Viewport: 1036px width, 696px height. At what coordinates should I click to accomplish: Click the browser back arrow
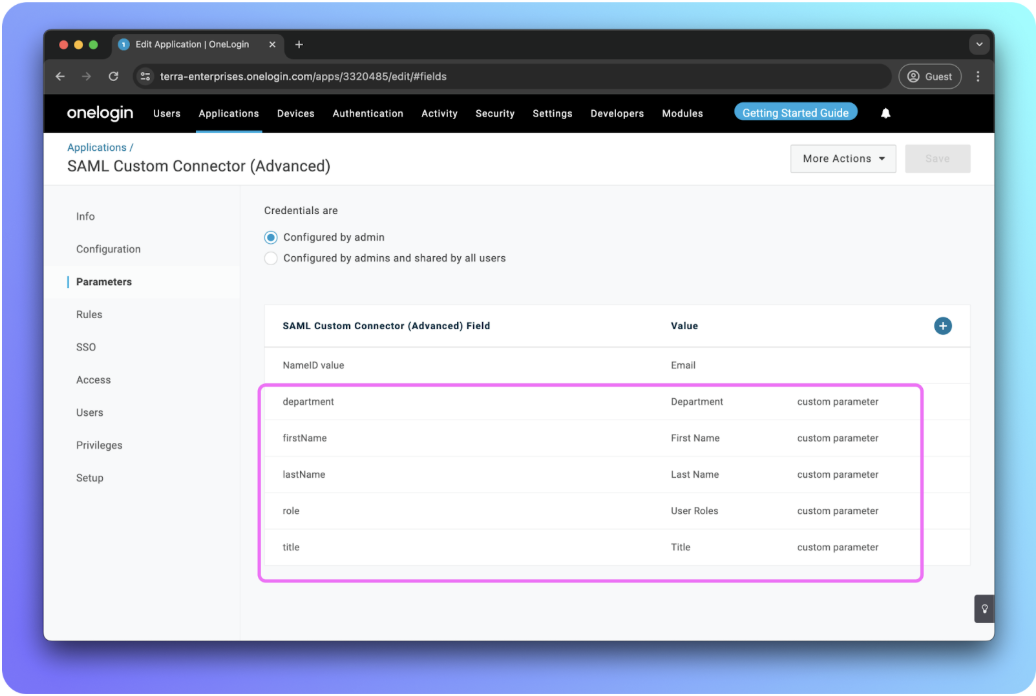(x=60, y=77)
